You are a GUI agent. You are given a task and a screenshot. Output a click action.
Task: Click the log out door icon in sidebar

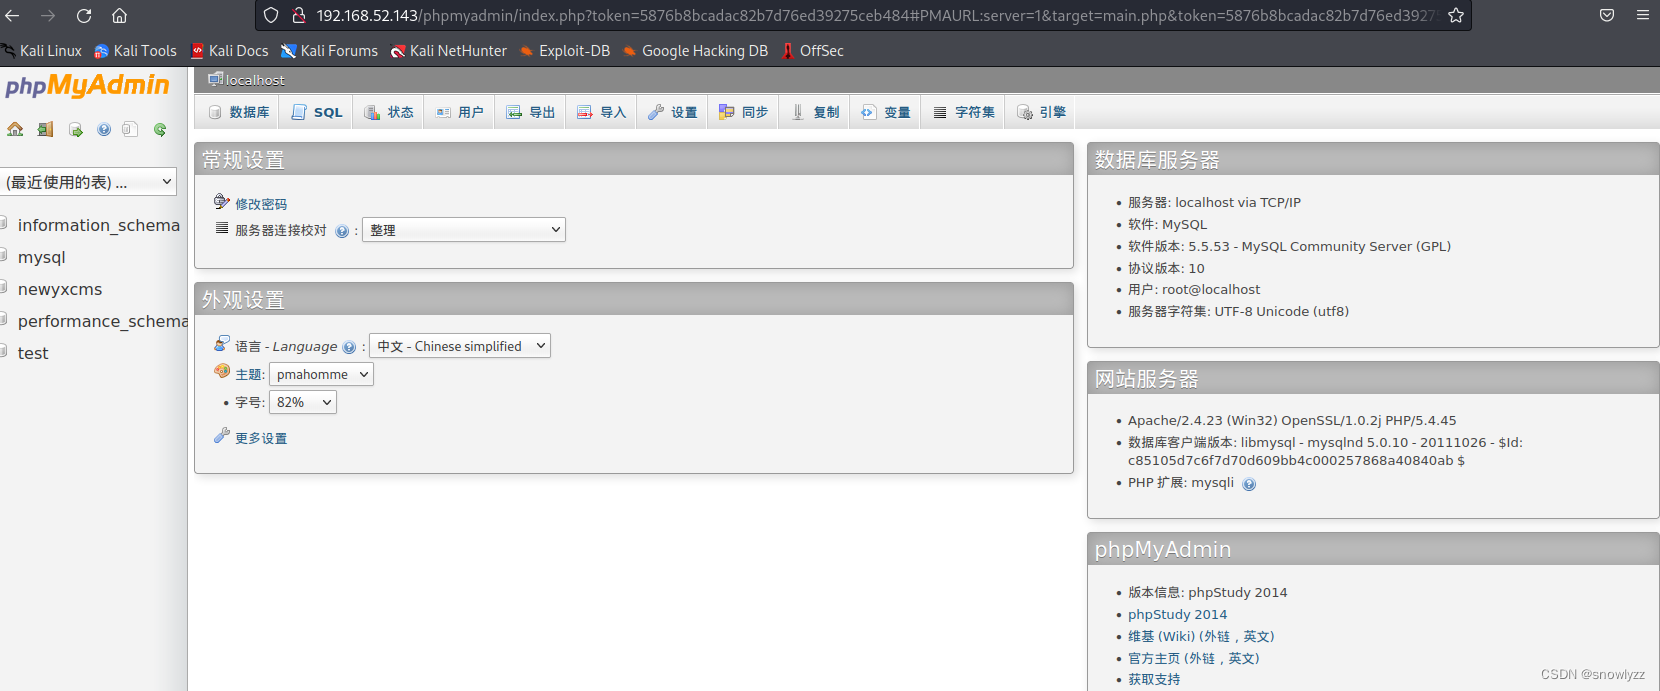click(45, 129)
